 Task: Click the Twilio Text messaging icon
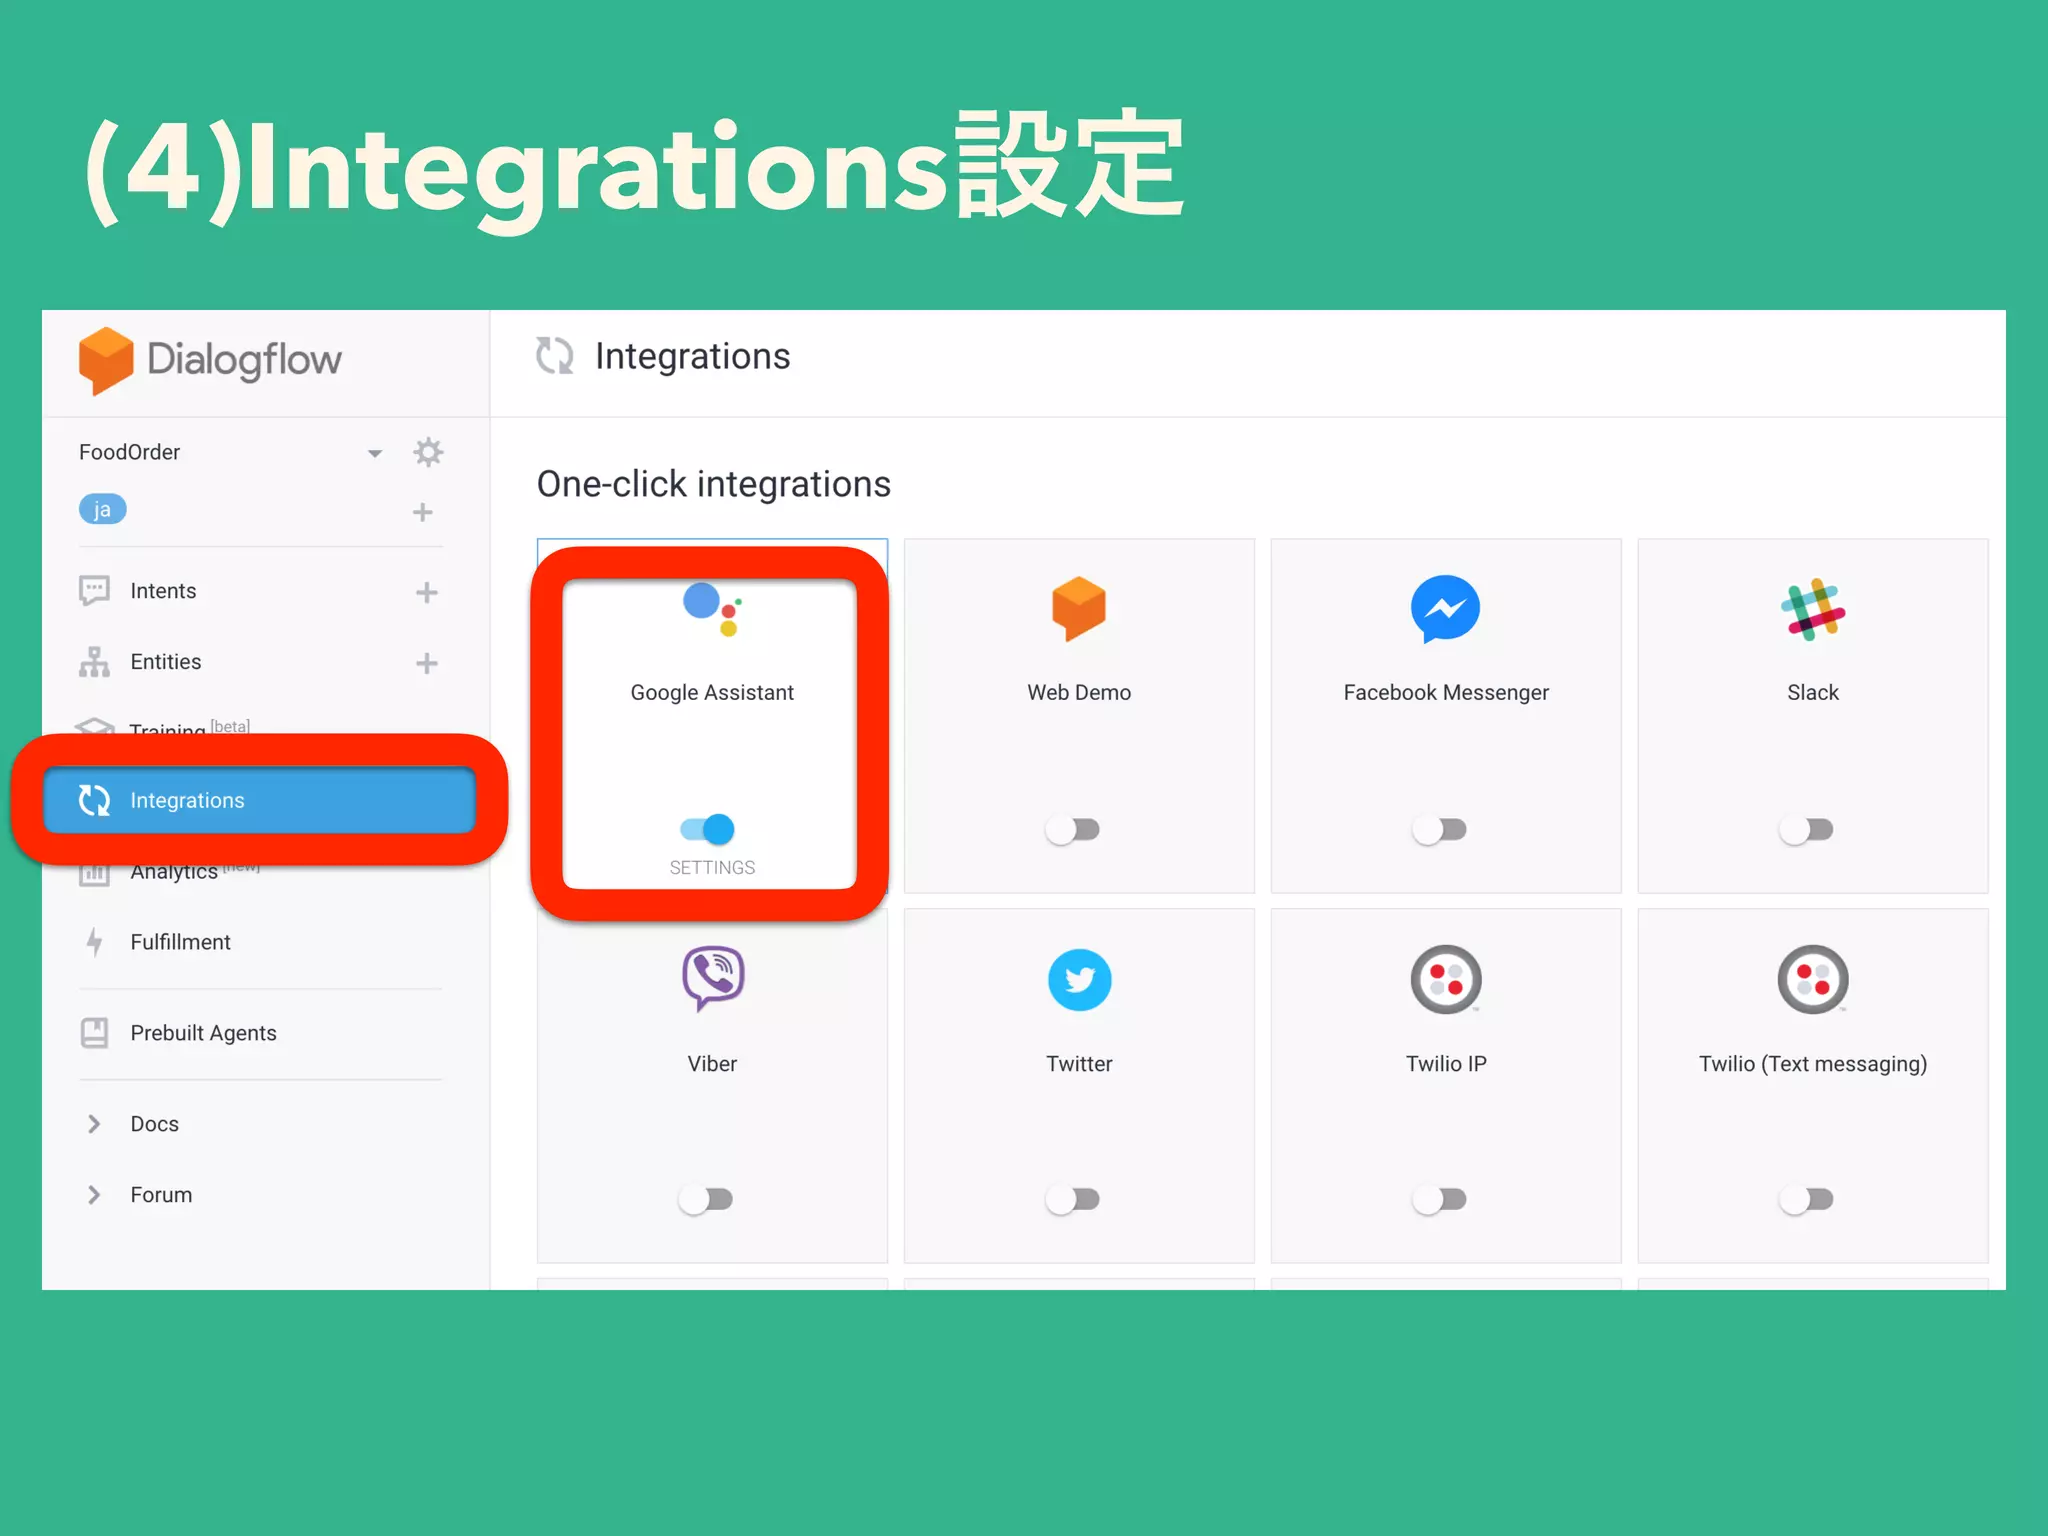point(1813,979)
